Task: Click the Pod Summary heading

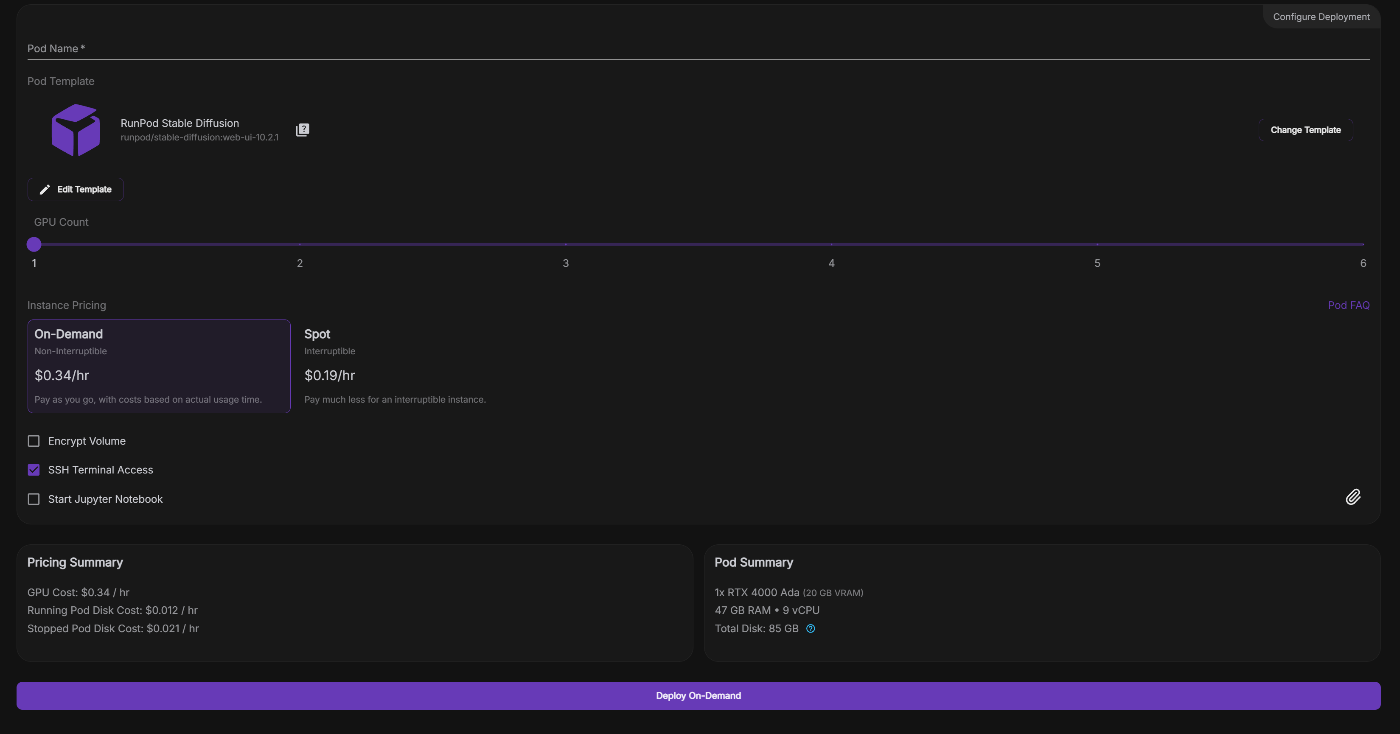Action: (754, 562)
